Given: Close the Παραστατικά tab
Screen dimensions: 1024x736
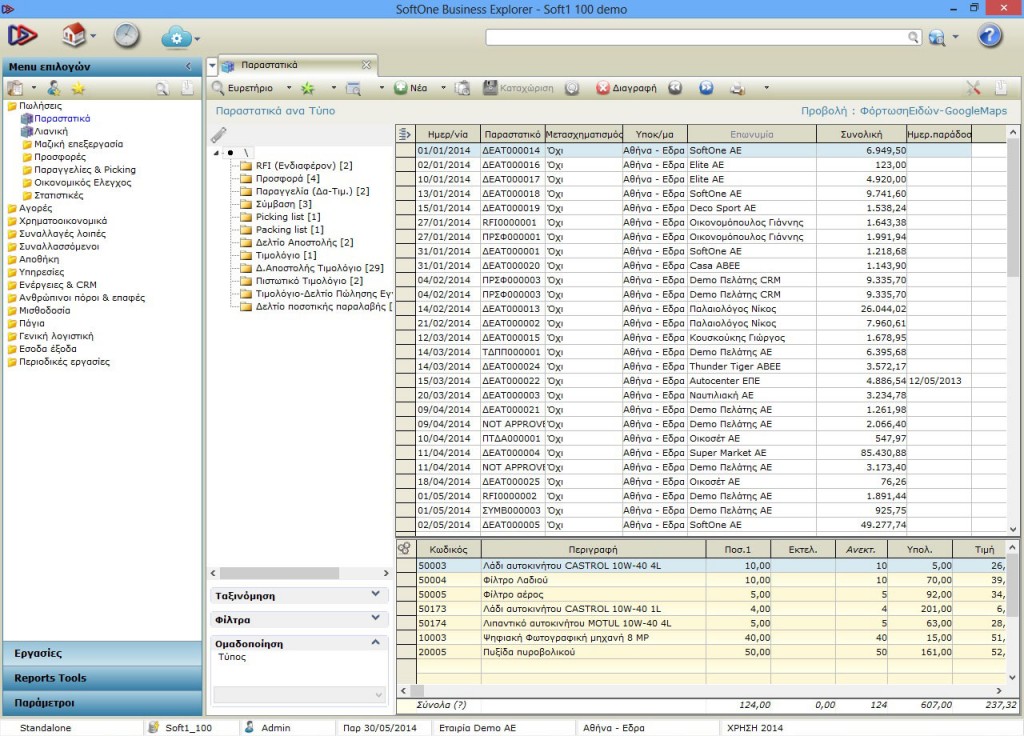Looking at the screenshot, I should 366,65.
